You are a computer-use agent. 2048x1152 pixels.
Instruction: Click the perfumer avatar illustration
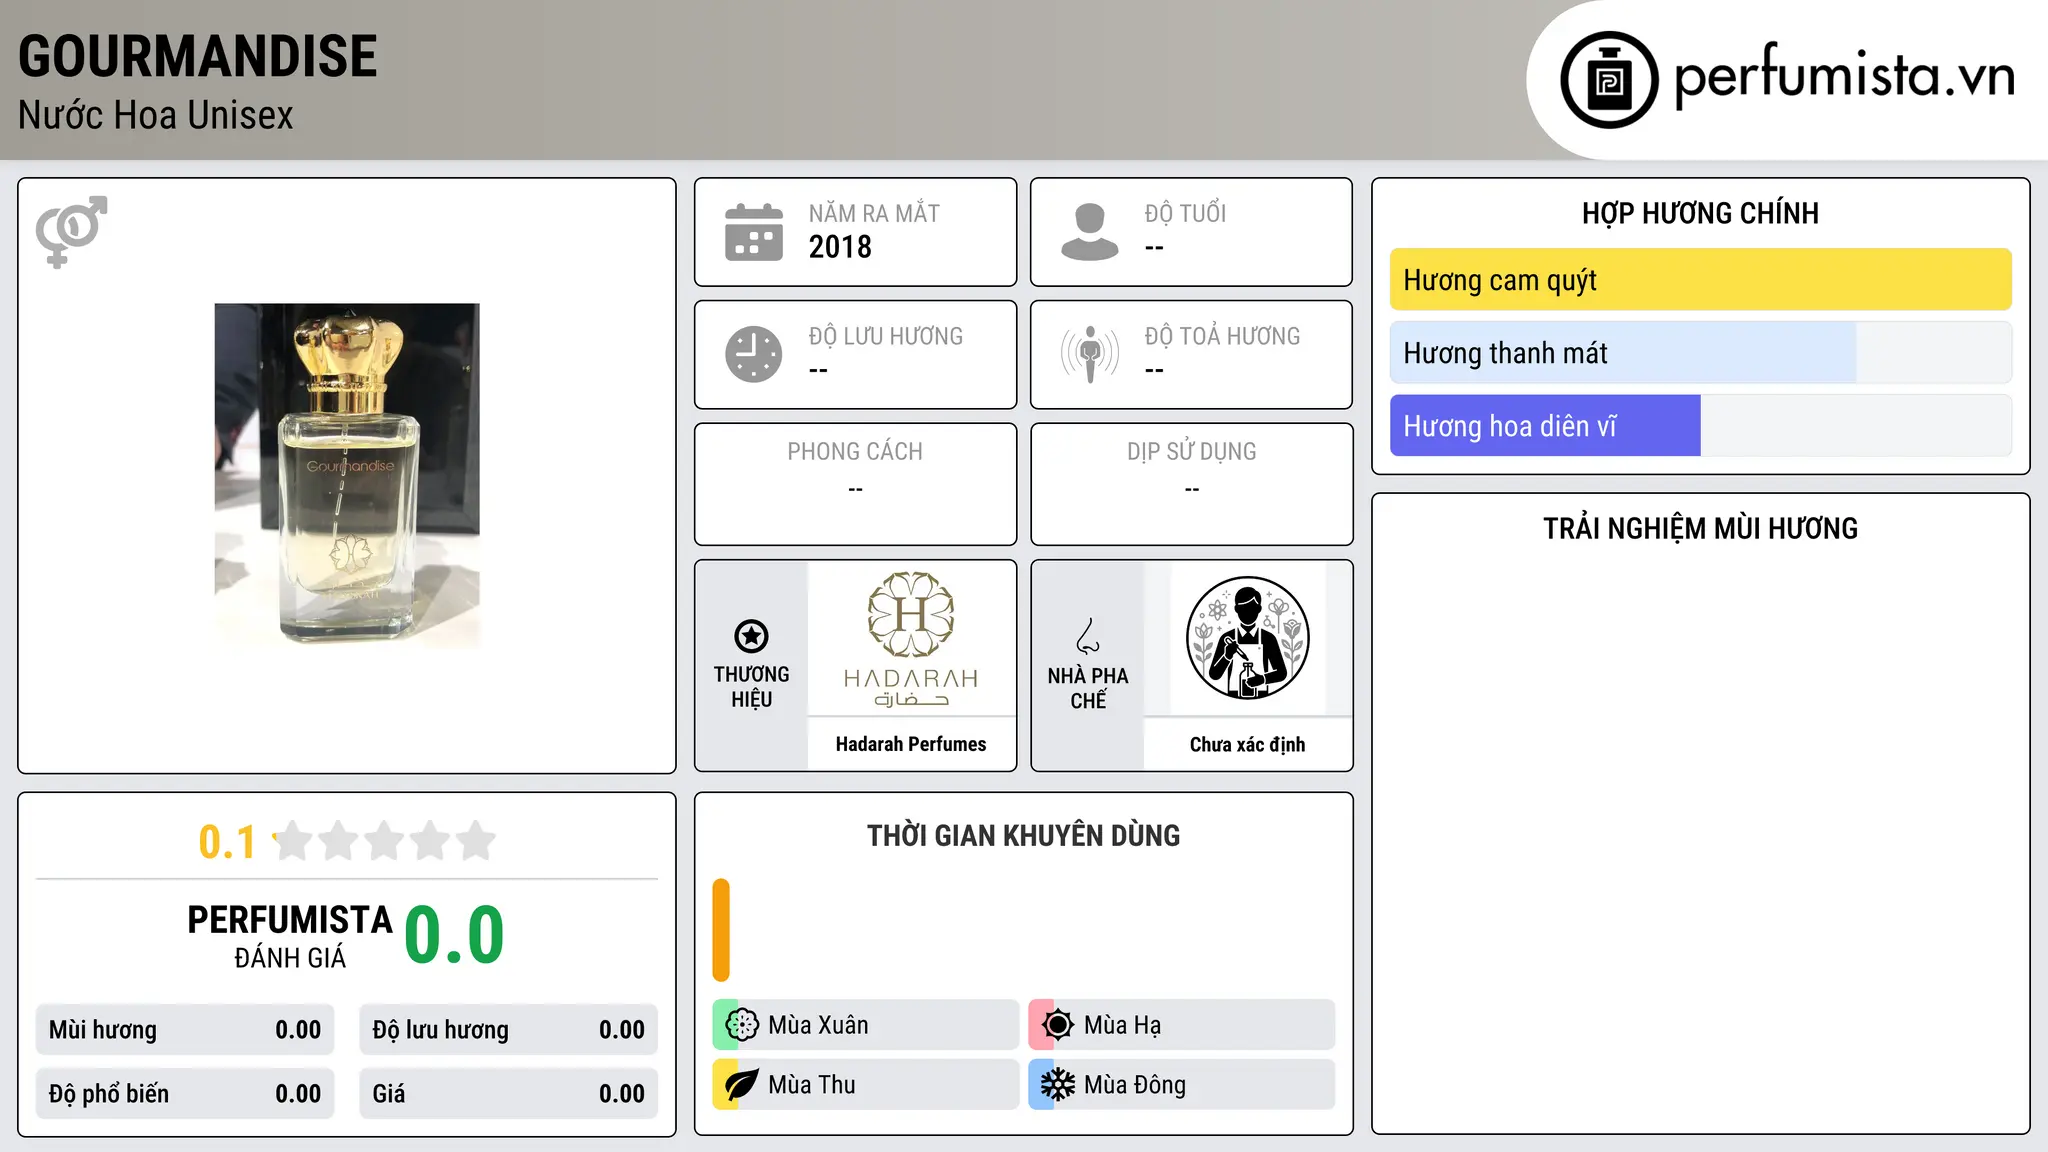pyautogui.click(x=1247, y=638)
